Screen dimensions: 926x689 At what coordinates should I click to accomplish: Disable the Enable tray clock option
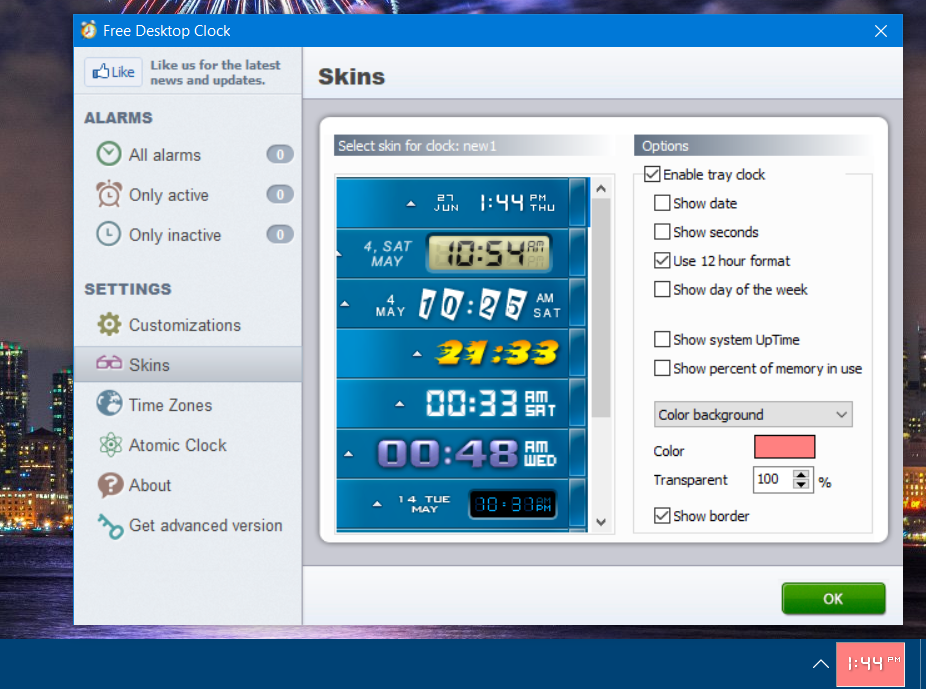654,174
